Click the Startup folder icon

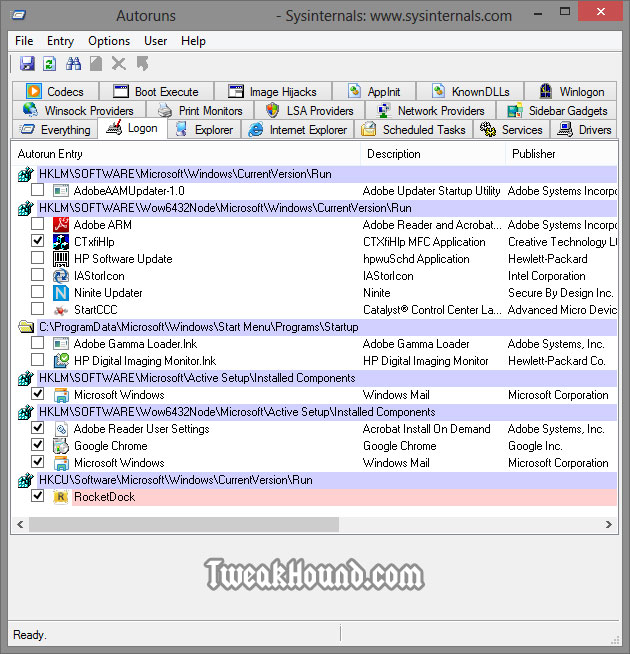pyautogui.click(x=26, y=327)
